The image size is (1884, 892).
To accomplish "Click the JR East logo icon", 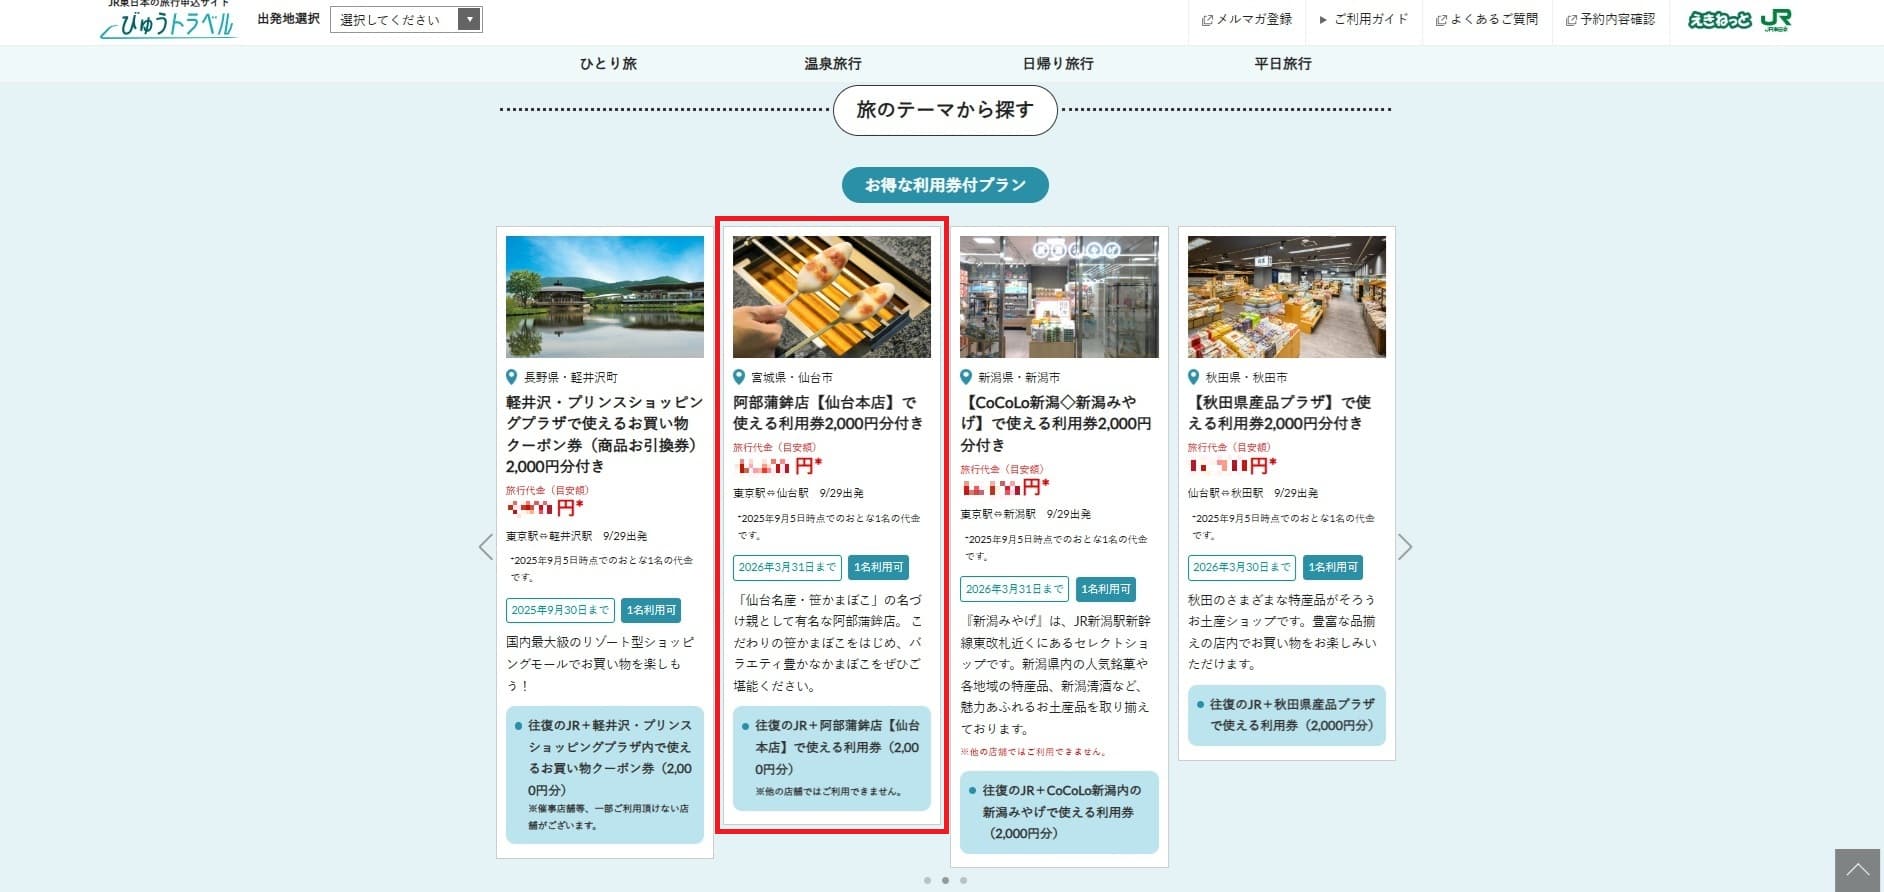I will click(x=1776, y=19).
